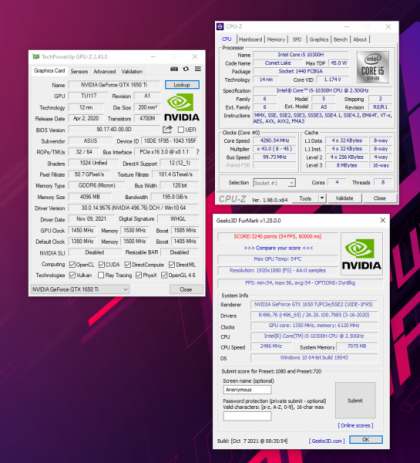Click the Screen name Anonymous field
420x463 pixels.
click(x=247, y=390)
